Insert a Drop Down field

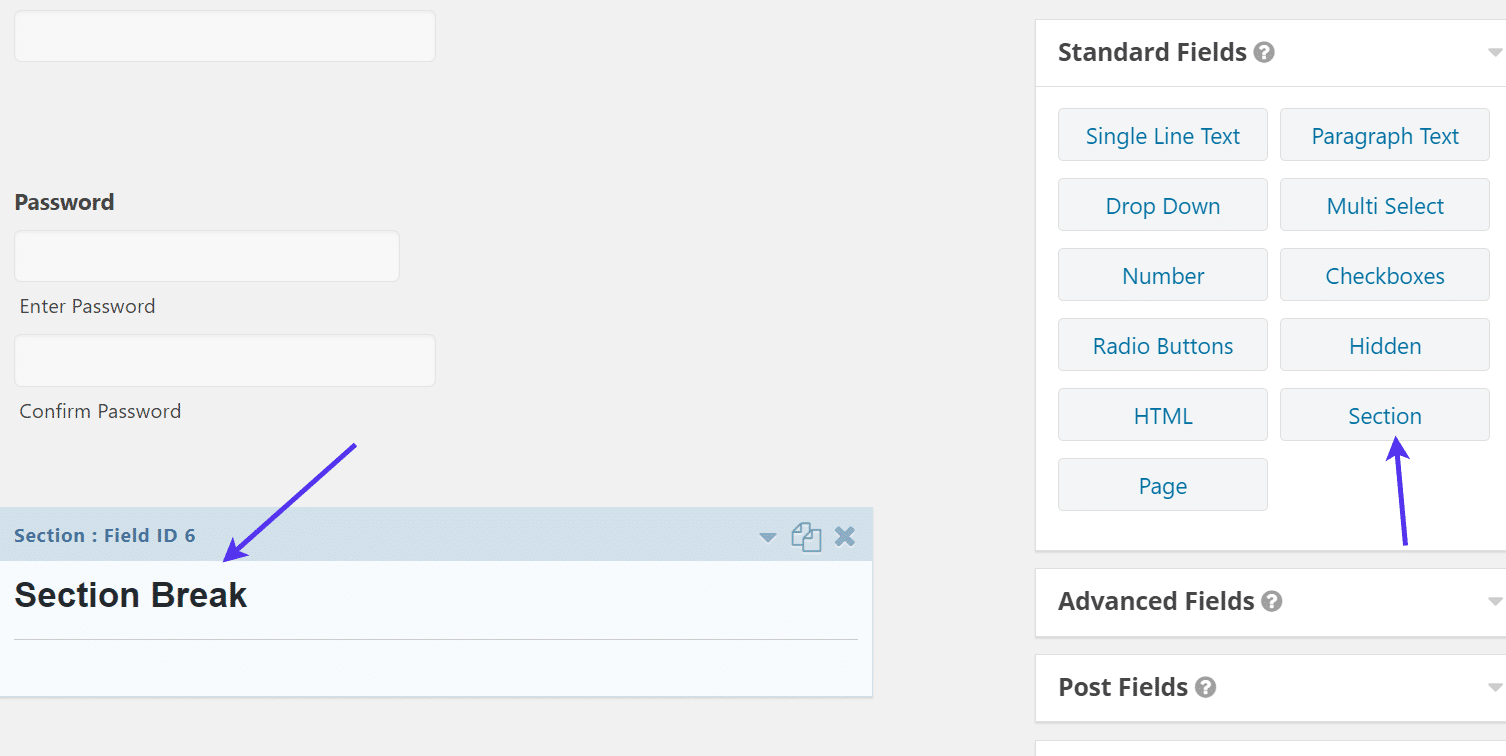[1162, 204]
